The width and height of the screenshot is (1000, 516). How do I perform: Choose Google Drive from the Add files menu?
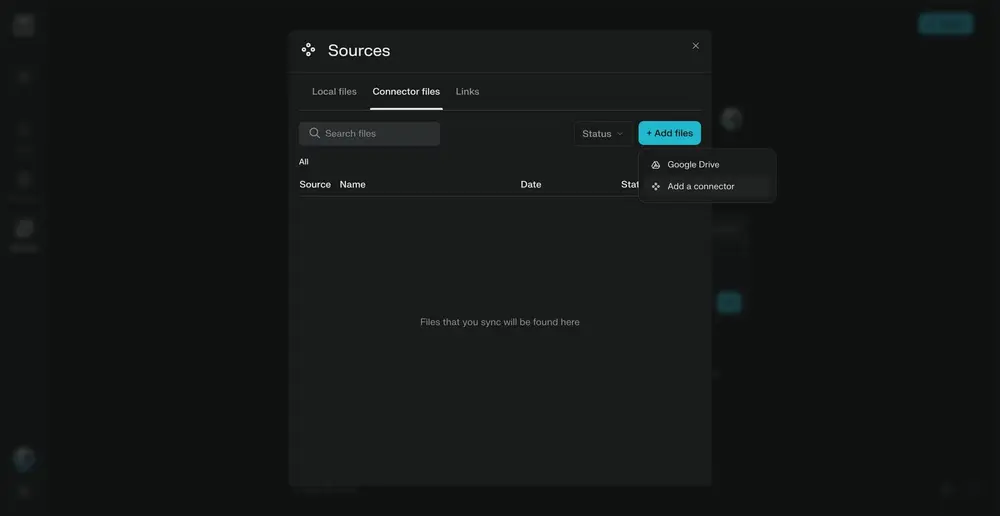[x=693, y=165]
